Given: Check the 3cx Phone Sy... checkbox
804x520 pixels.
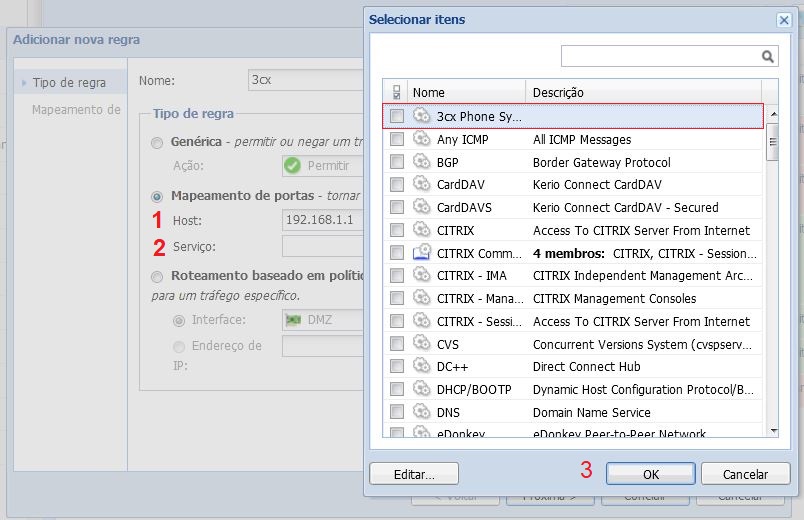Looking at the screenshot, I should pos(396,116).
